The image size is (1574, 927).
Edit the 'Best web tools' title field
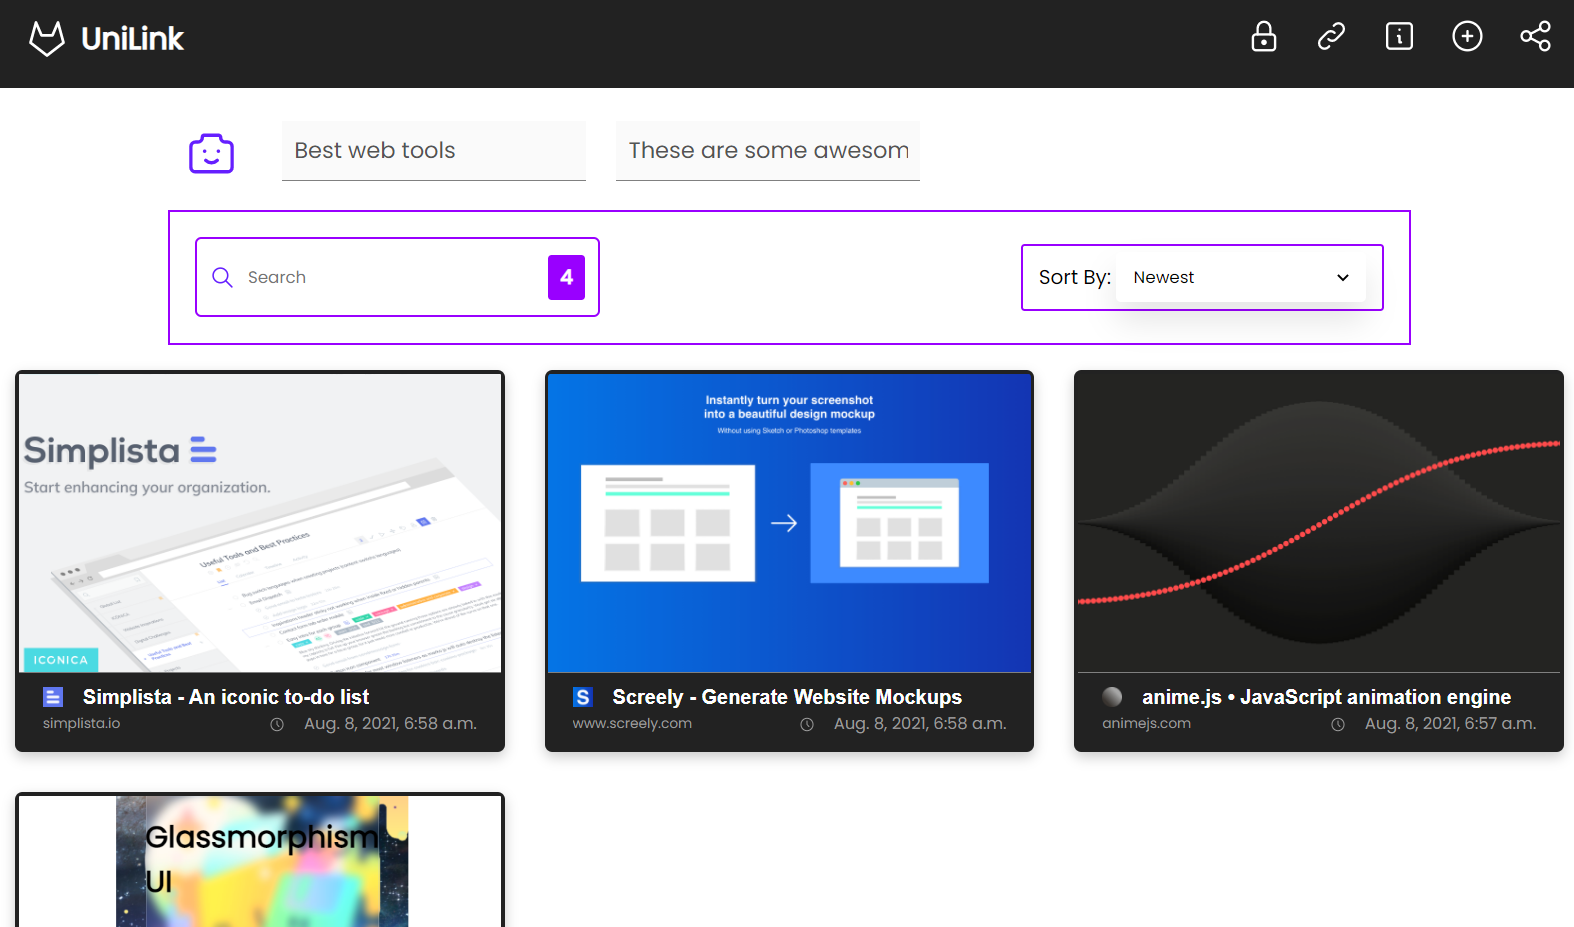pos(434,151)
